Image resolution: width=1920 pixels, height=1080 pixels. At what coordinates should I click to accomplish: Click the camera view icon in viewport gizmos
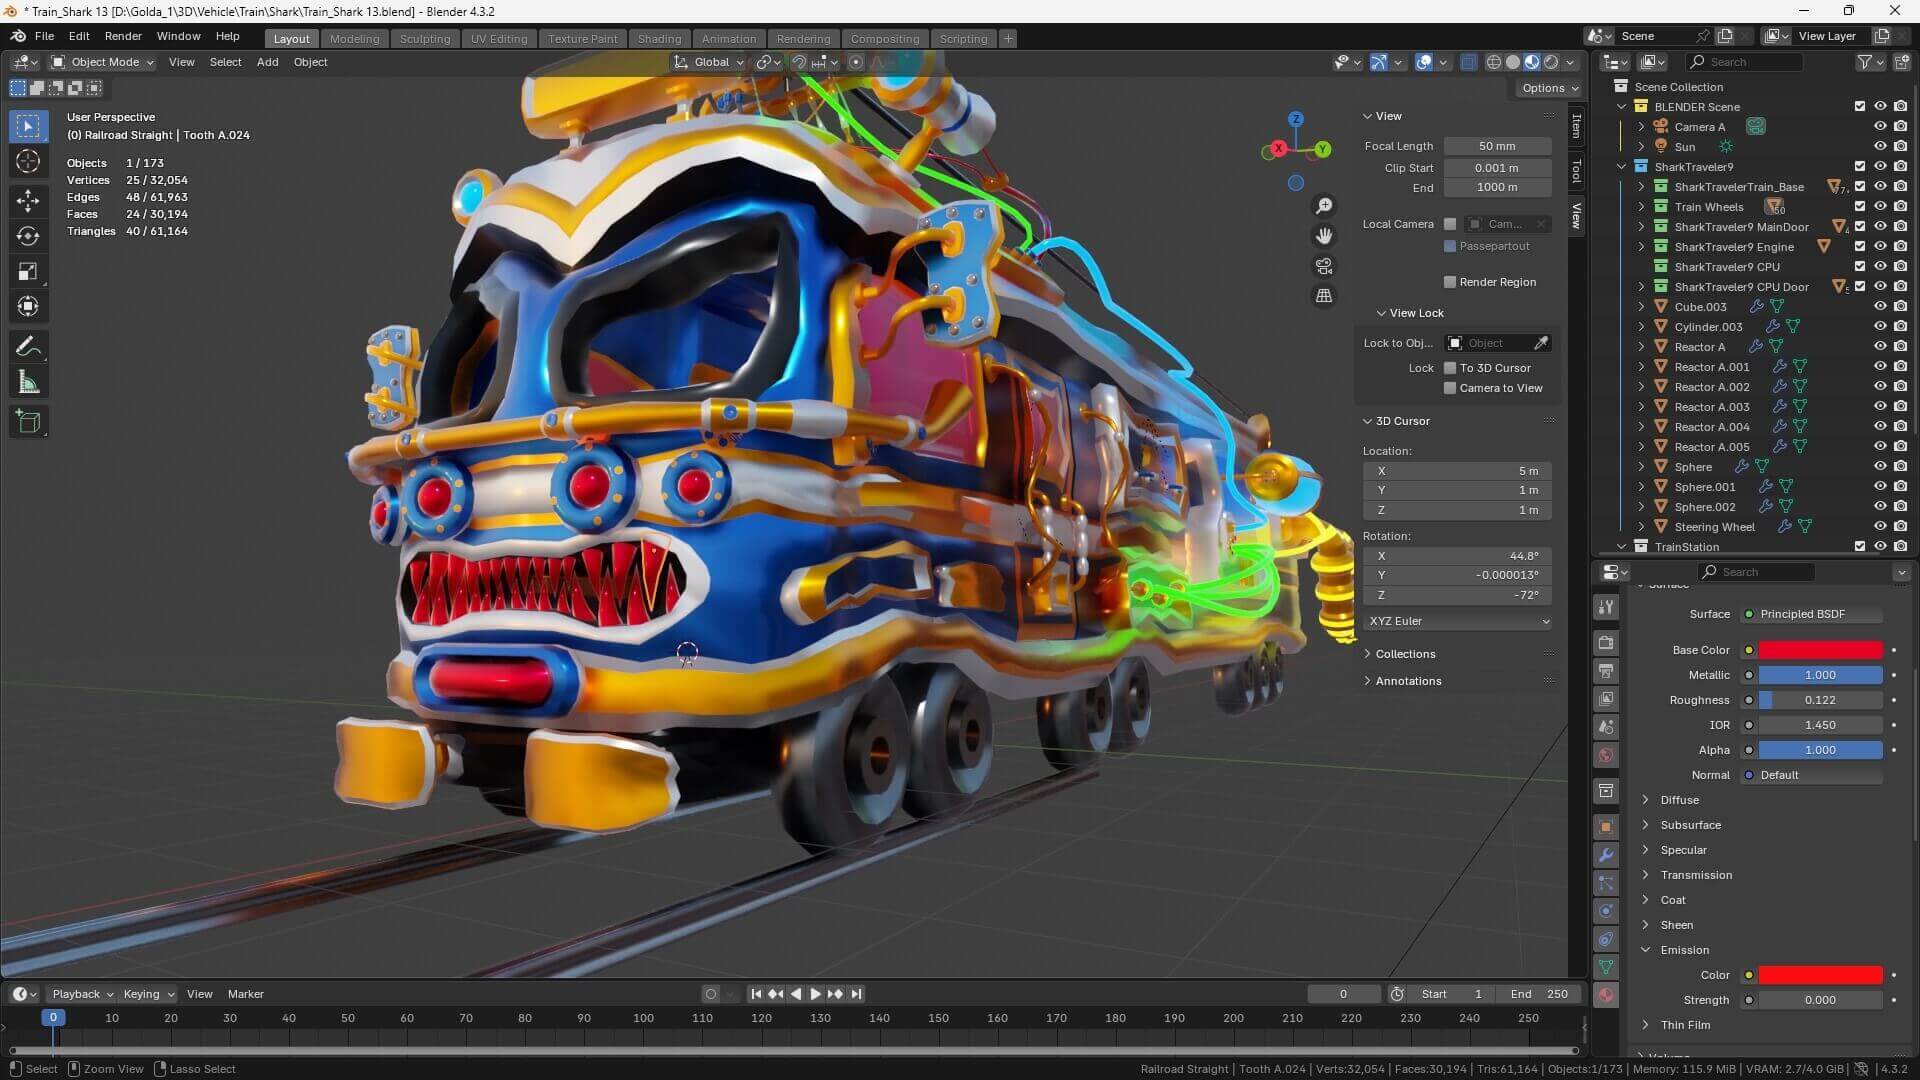click(1323, 266)
